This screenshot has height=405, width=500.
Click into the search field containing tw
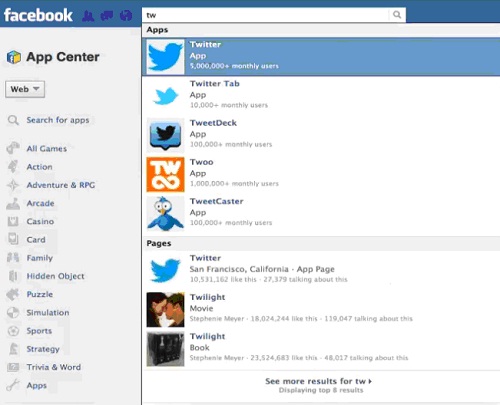click(x=266, y=15)
